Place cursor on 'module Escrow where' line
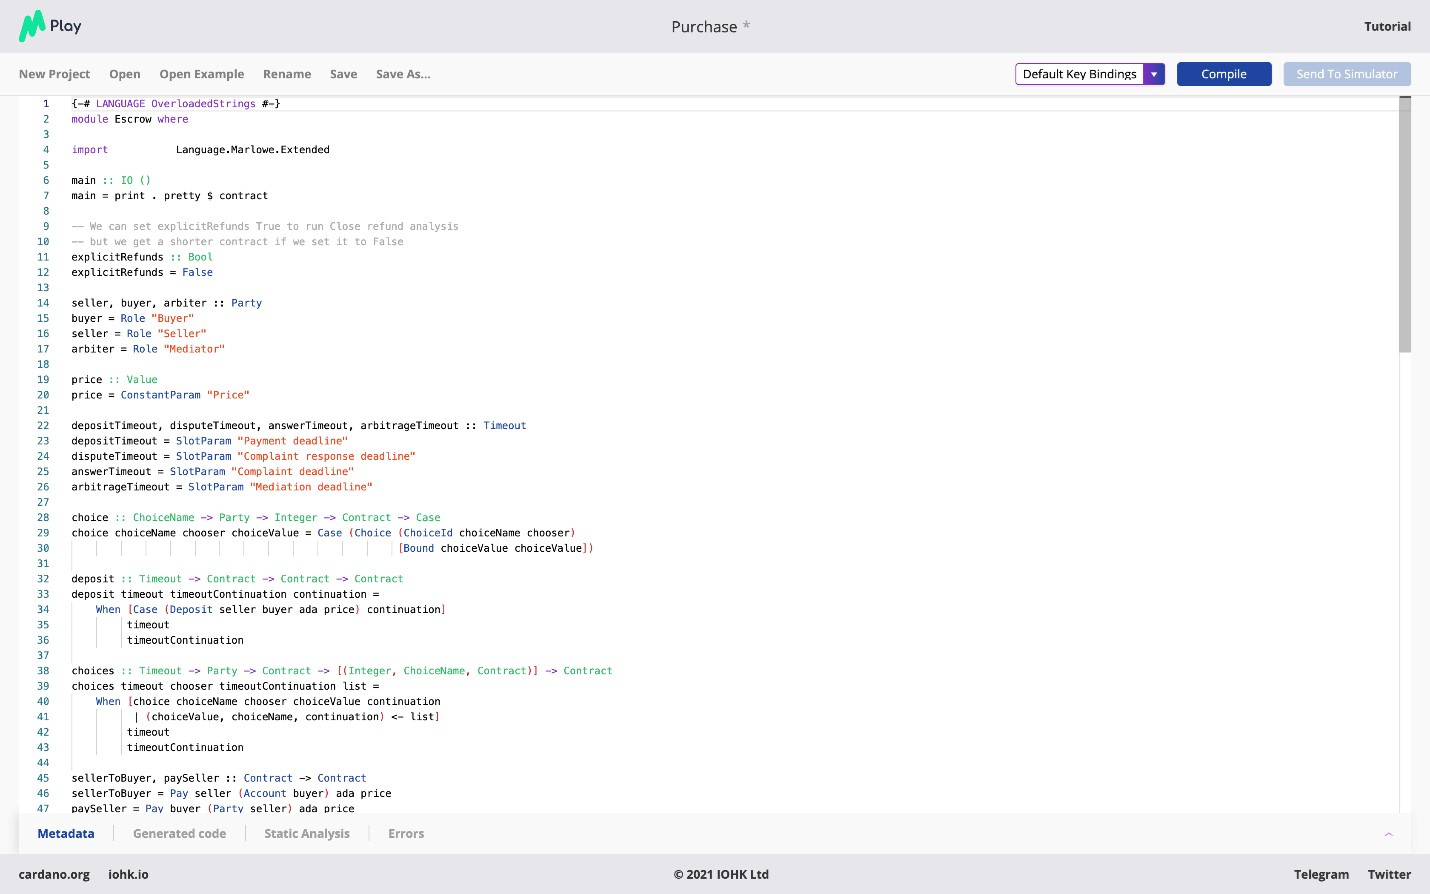Image resolution: width=1430 pixels, height=894 pixels. (x=130, y=119)
